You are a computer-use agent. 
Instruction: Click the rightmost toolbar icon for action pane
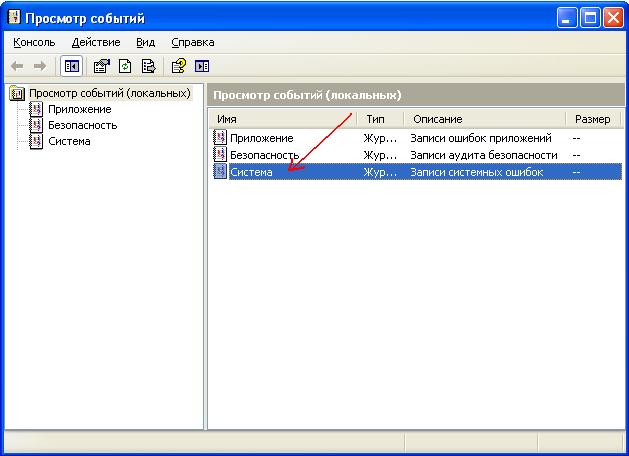[x=202, y=66]
